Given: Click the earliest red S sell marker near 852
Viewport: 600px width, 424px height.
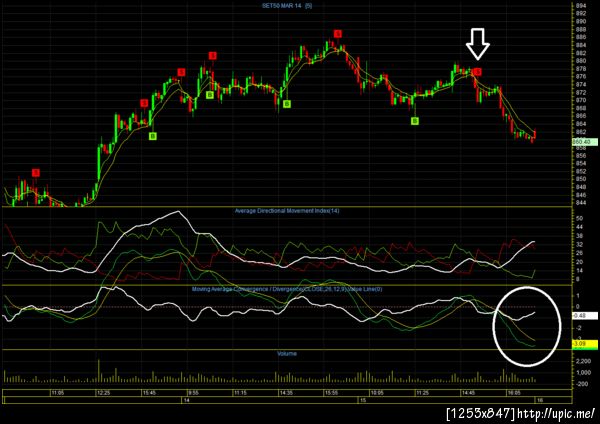Looking at the screenshot, I should pos(36,173).
